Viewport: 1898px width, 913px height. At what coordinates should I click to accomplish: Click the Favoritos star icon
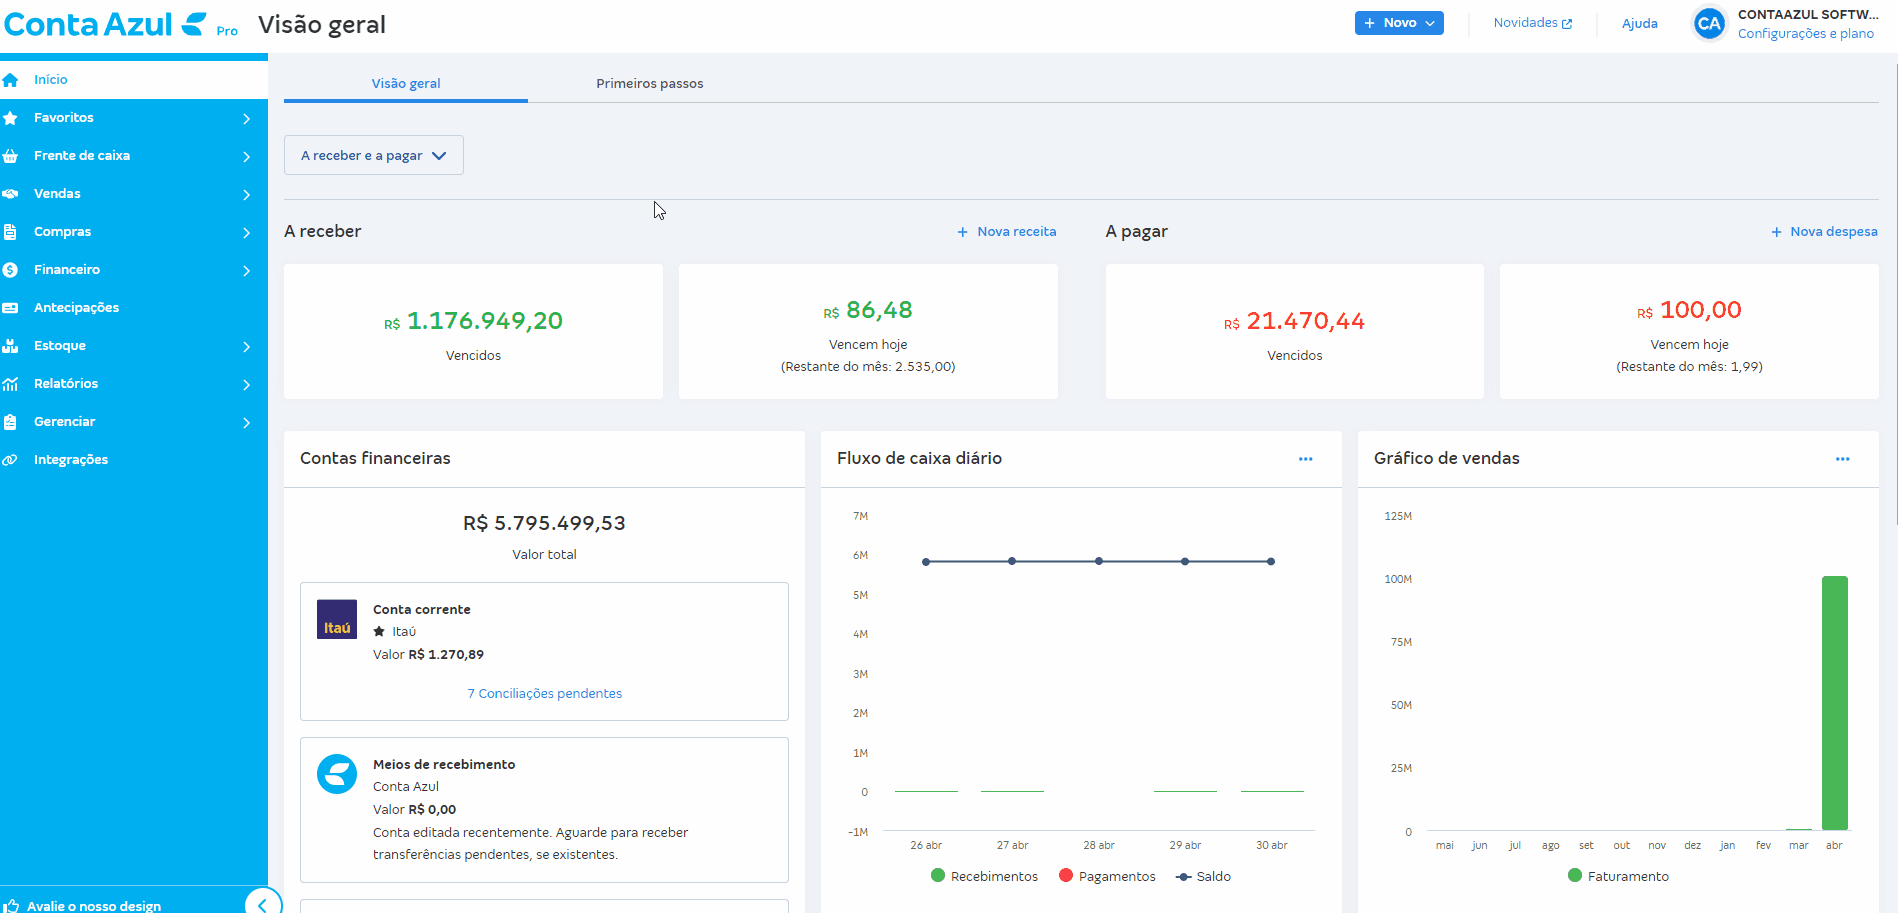point(10,118)
